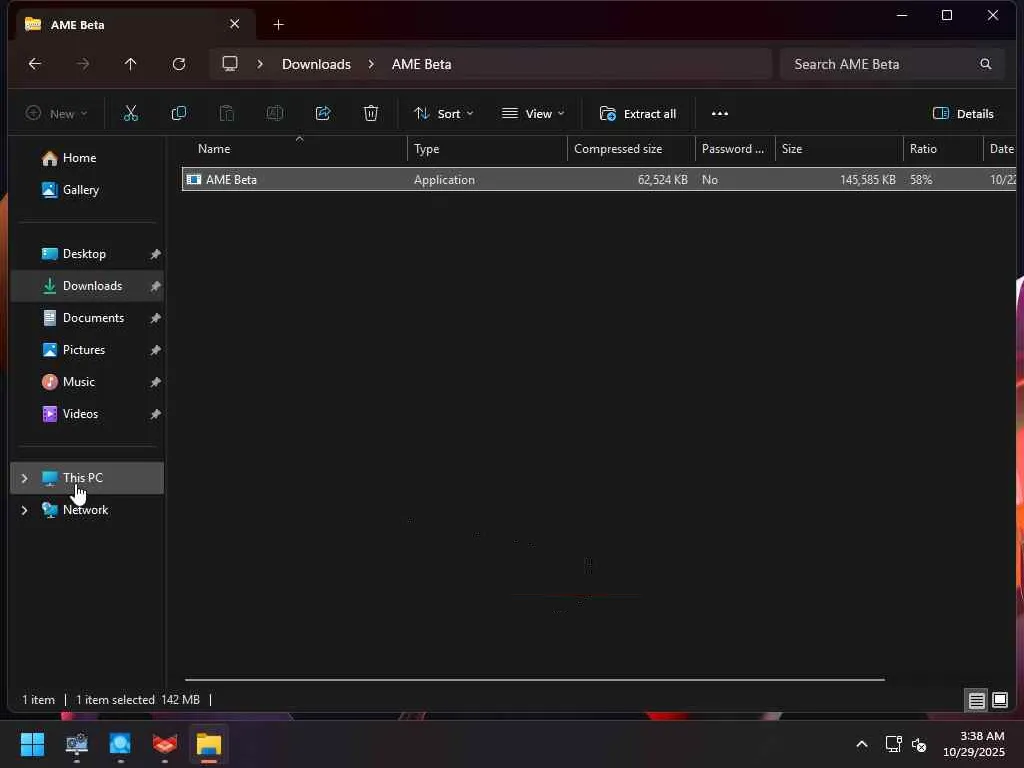The height and width of the screenshot is (768, 1024).
Task: Close the AME Beta tab
Action: pyautogui.click(x=234, y=24)
